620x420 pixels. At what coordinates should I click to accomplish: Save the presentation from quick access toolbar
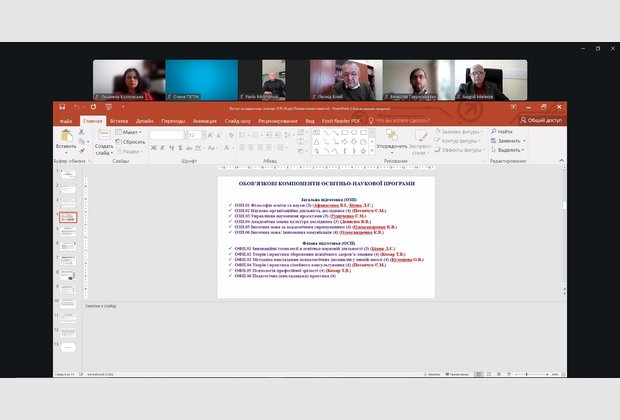point(61,107)
